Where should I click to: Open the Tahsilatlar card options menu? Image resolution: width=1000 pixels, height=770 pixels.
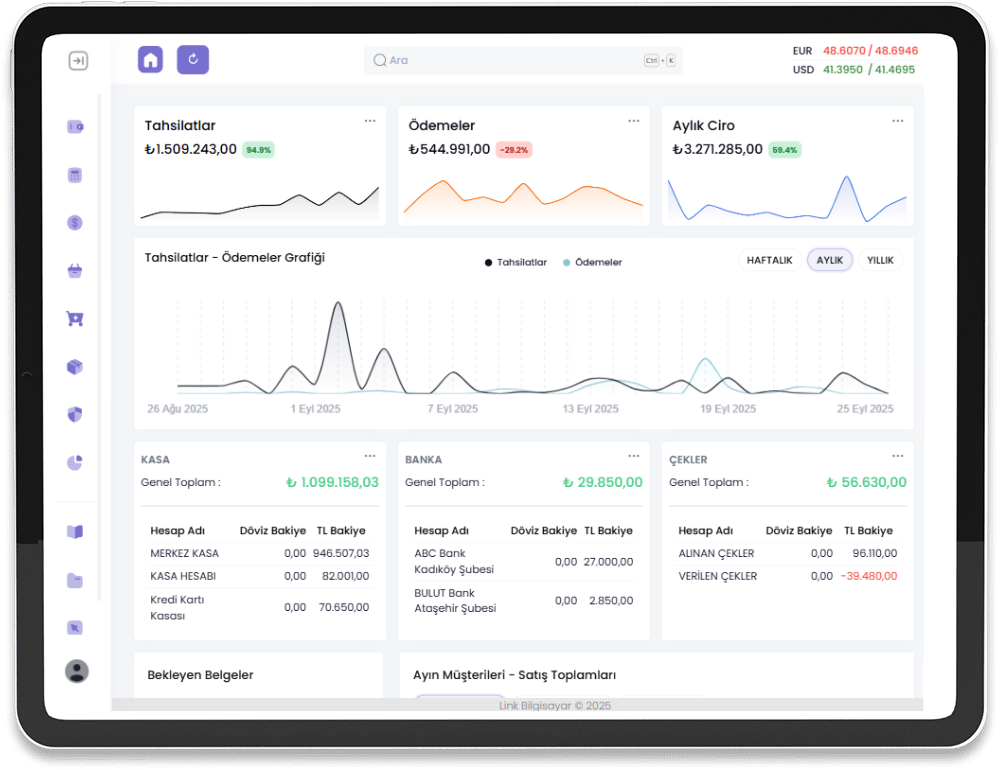[x=370, y=121]
